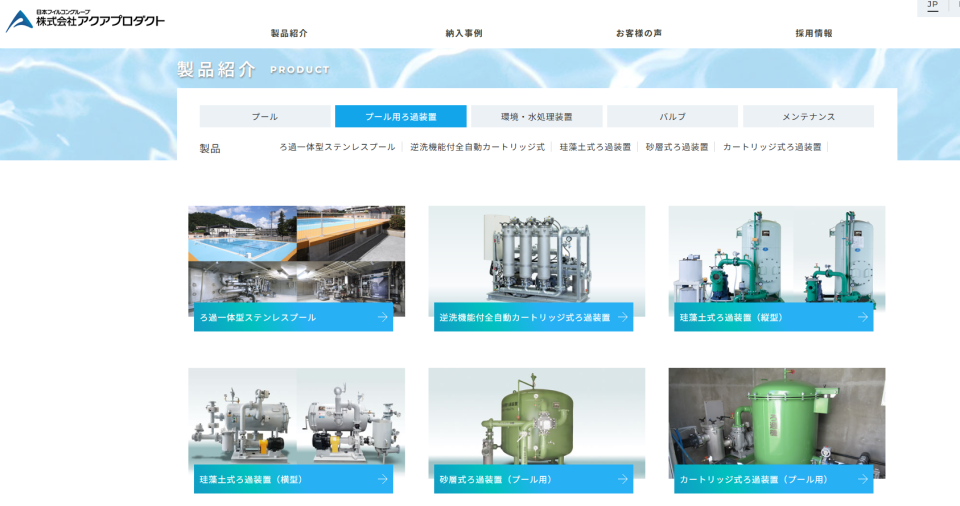Click the 製品 label before product links

tap(210, 148)
